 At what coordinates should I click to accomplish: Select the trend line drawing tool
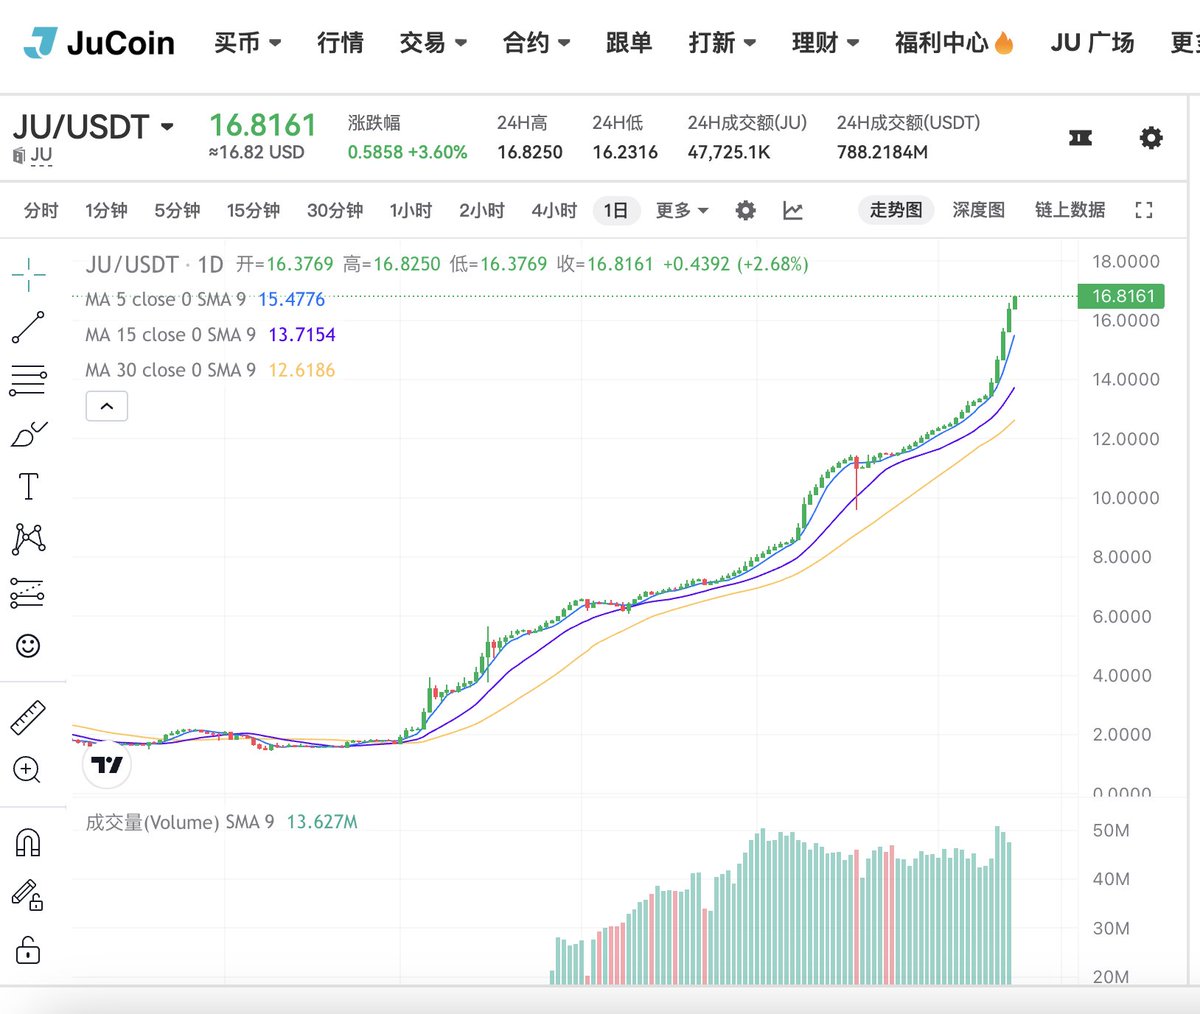[x=28, y=327]
